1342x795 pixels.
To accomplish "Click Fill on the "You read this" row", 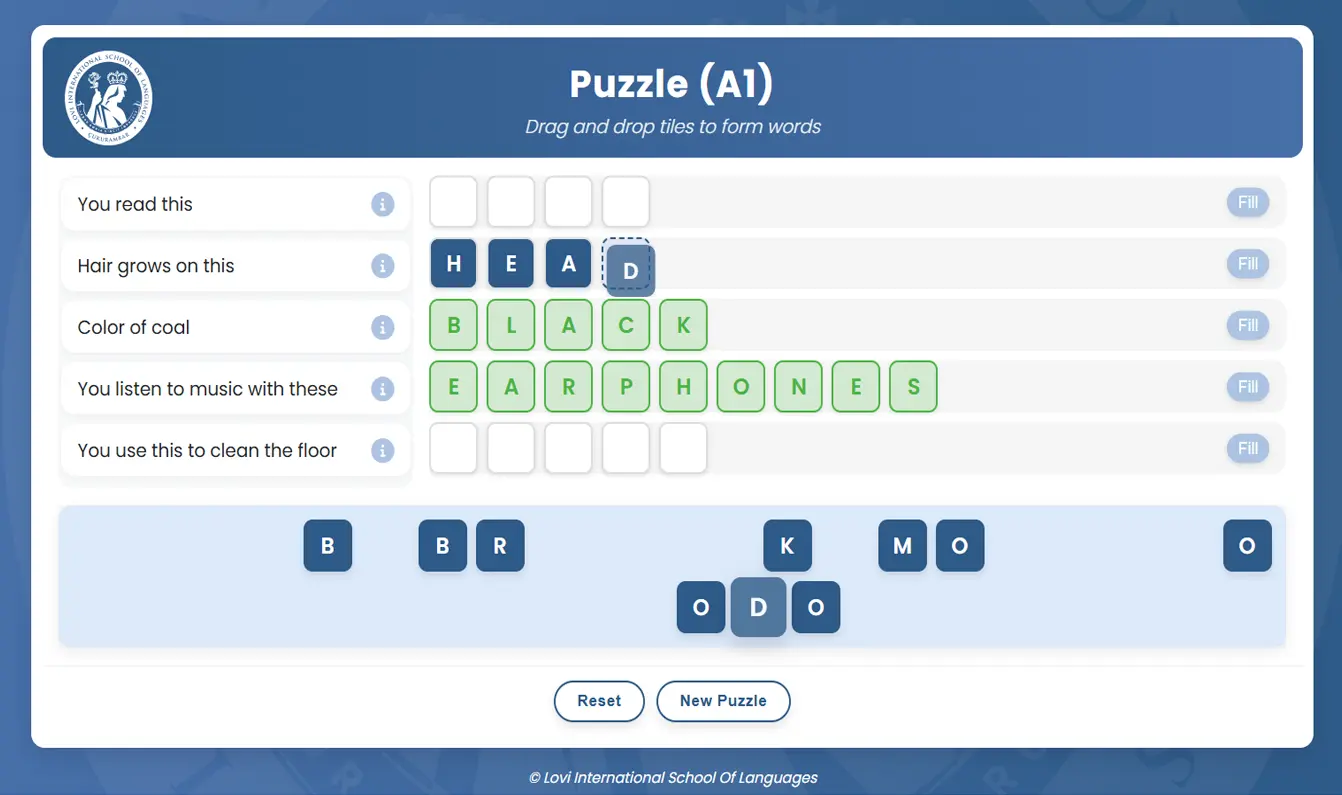I will (1247, 202).
